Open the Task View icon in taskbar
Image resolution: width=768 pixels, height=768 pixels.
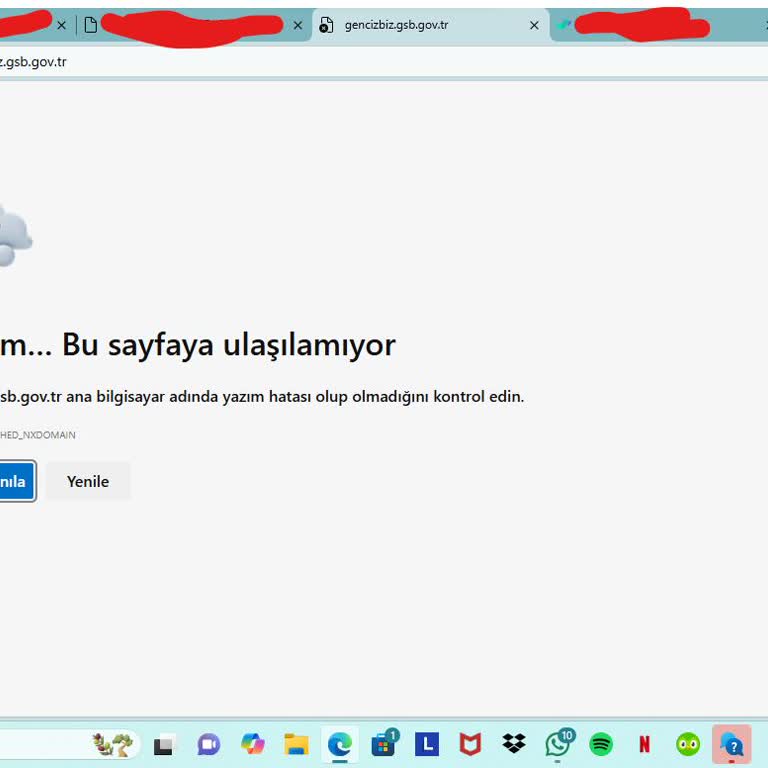coord(163,745)
